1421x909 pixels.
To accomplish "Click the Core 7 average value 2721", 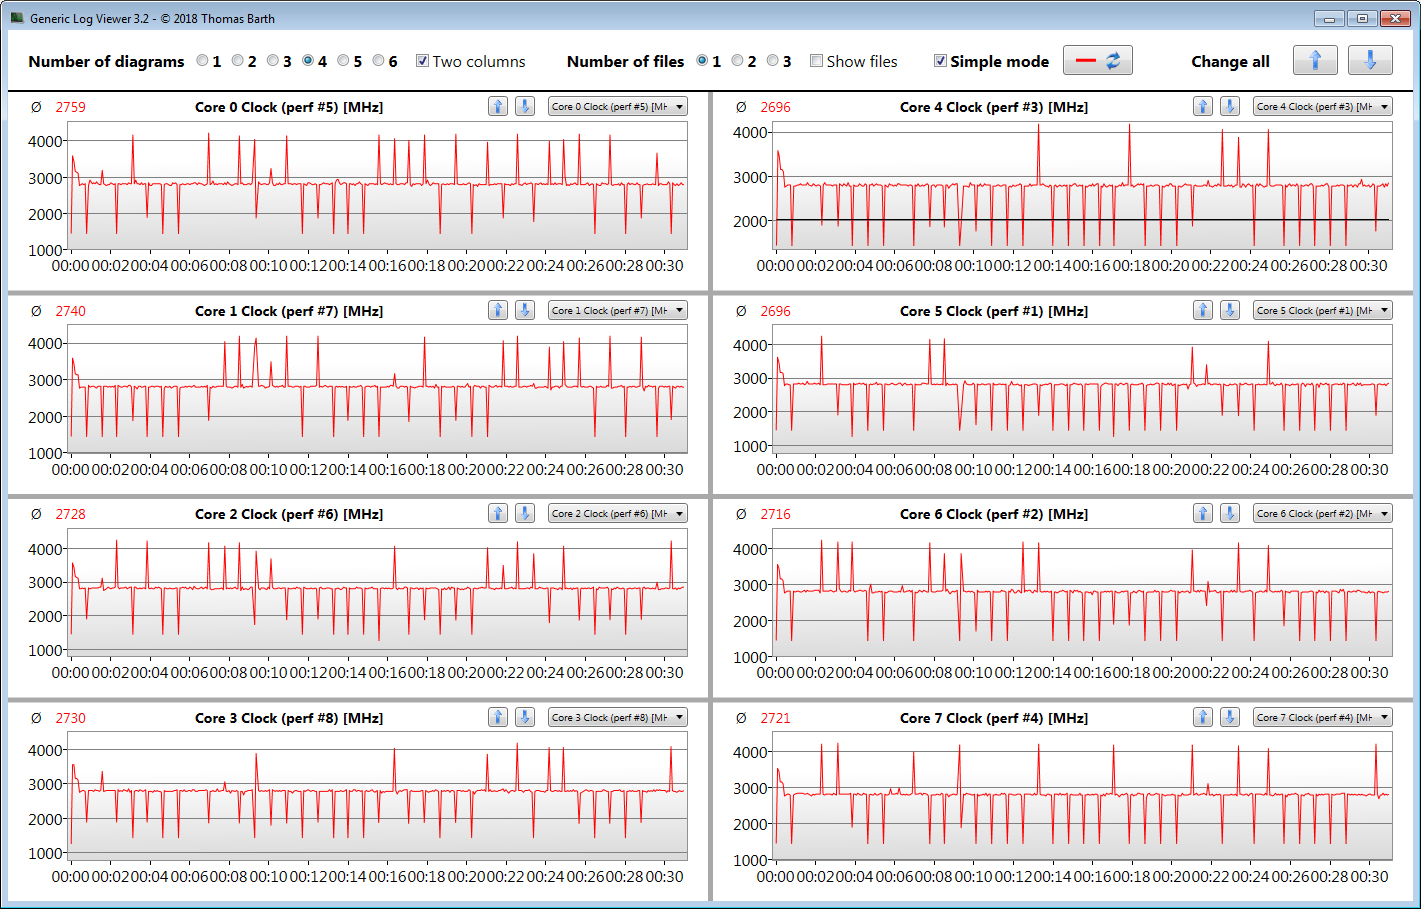I will (776, 718).
